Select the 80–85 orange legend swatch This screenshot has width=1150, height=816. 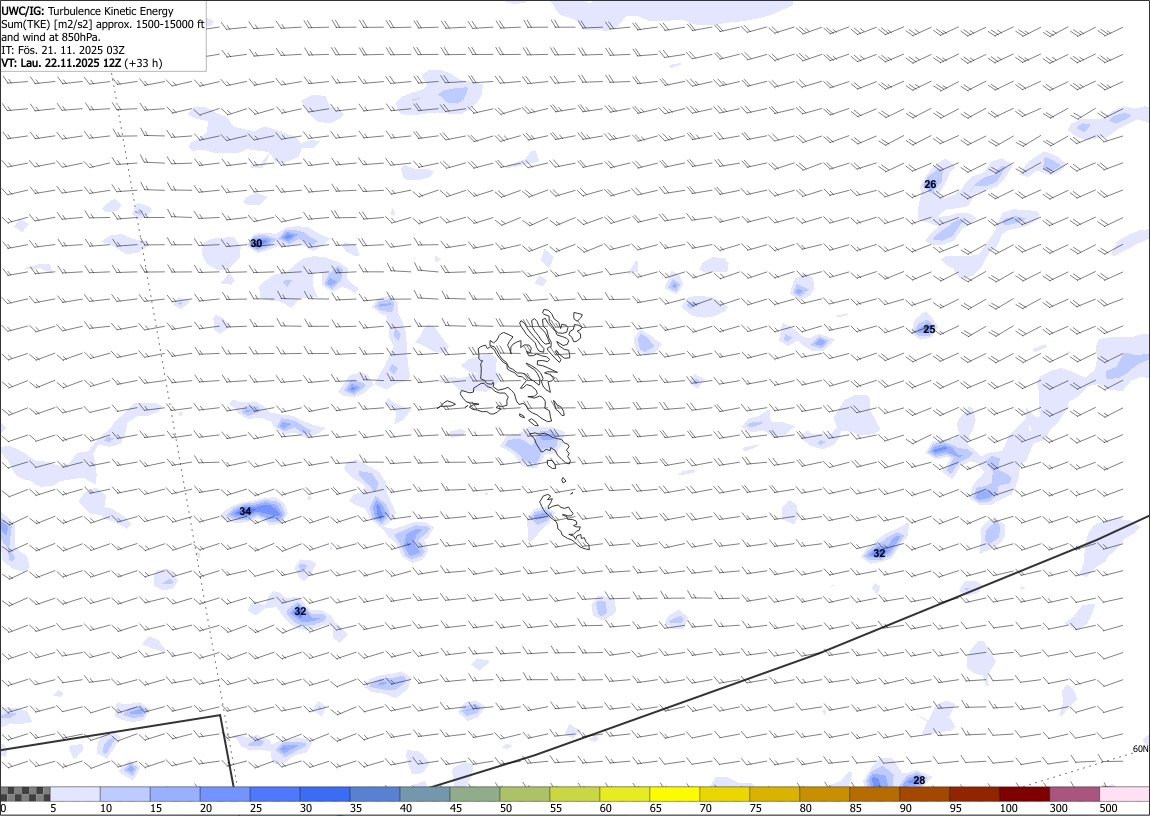point(824,794)
